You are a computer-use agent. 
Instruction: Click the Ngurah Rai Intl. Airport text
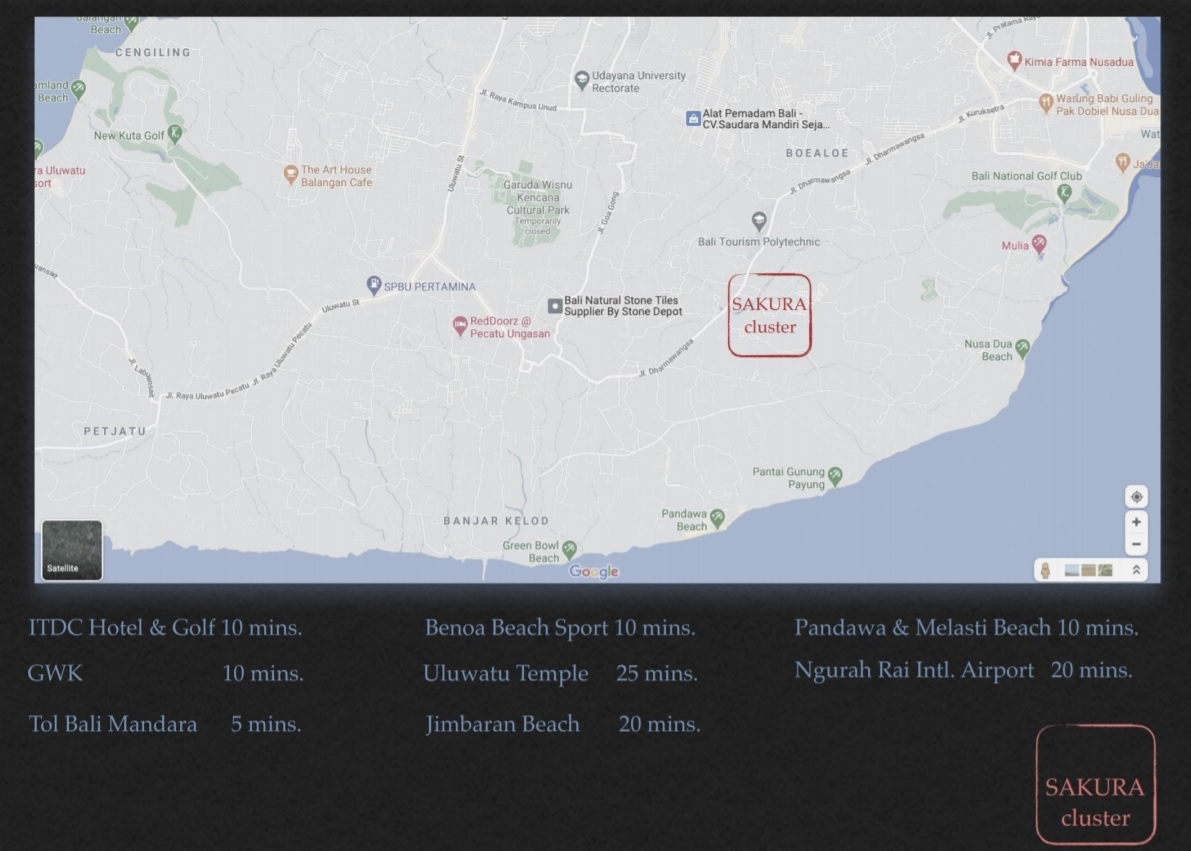914,670
